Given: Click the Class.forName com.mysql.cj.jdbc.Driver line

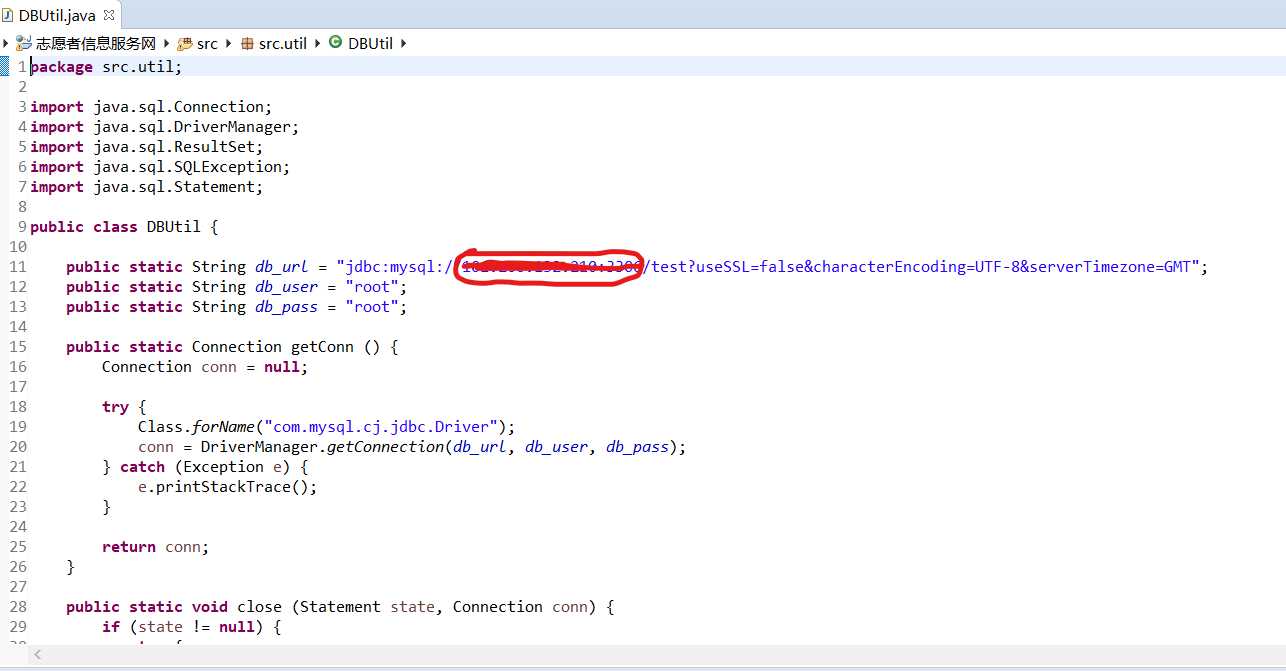Looking at the screenshot, I should pyautogui.click(x=326, y=427).
